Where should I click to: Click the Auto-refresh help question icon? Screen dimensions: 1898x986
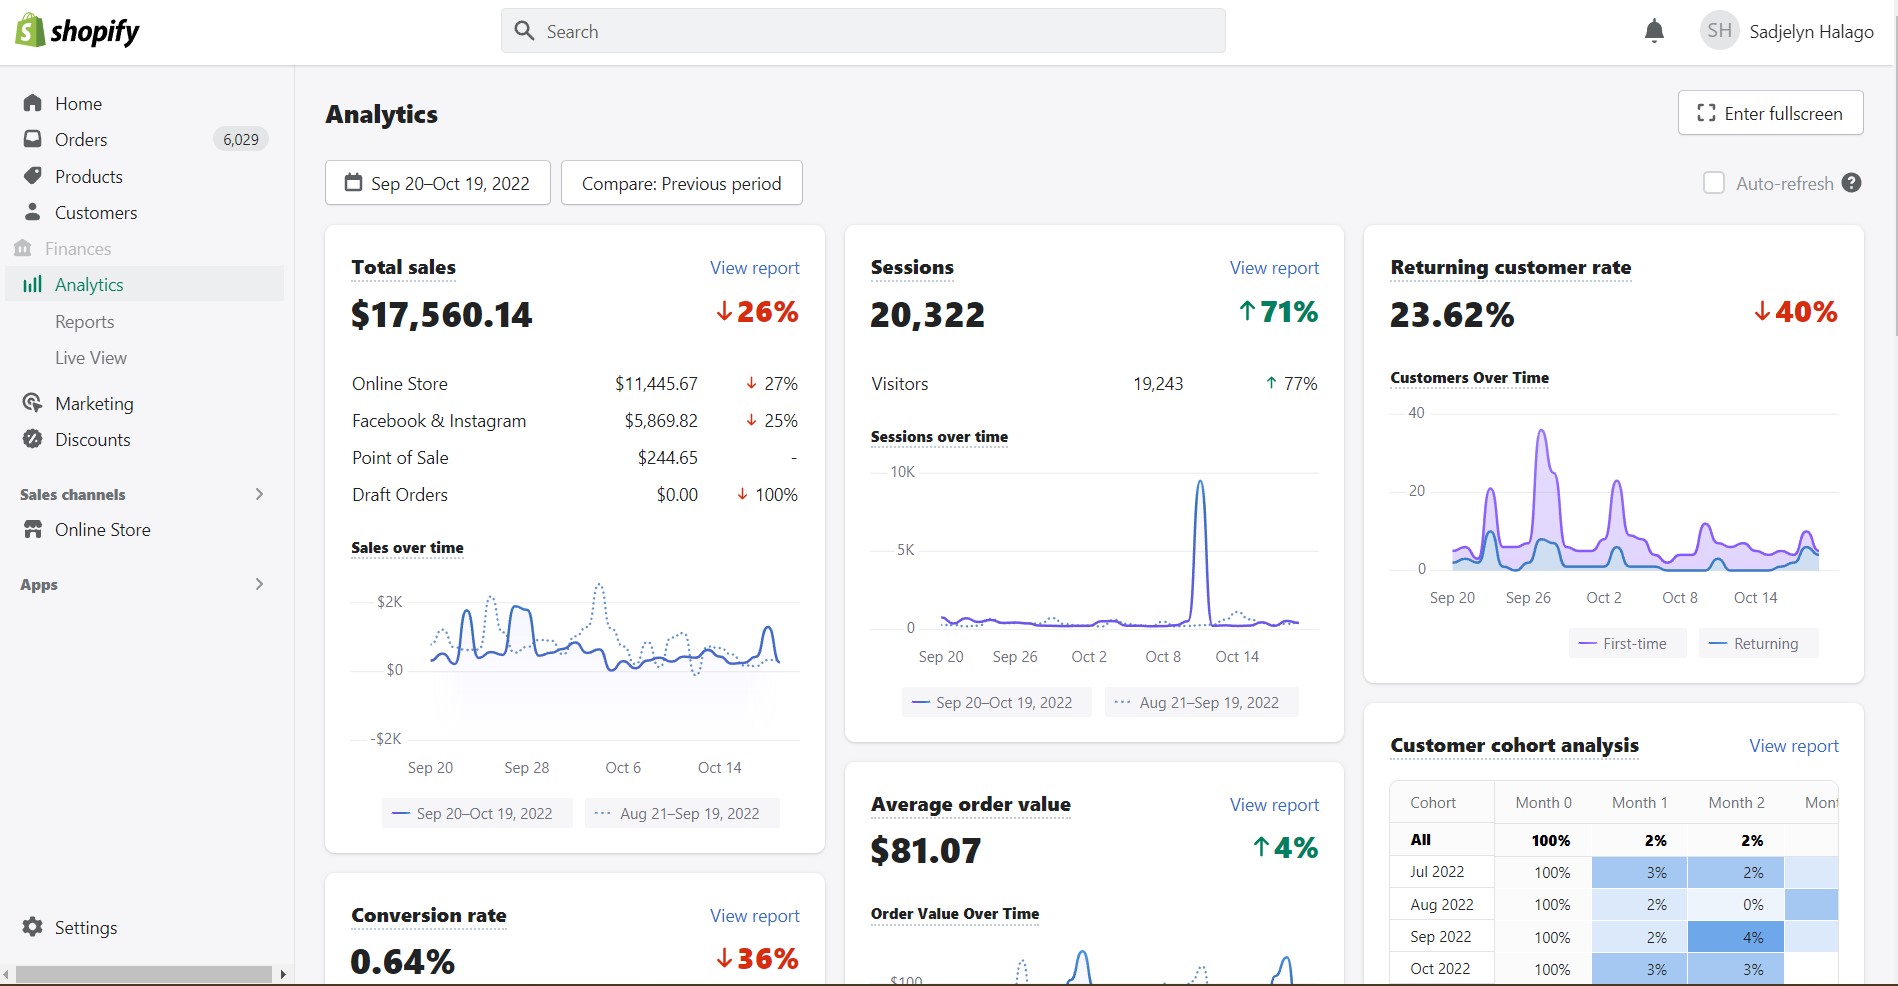[1852, 183]
